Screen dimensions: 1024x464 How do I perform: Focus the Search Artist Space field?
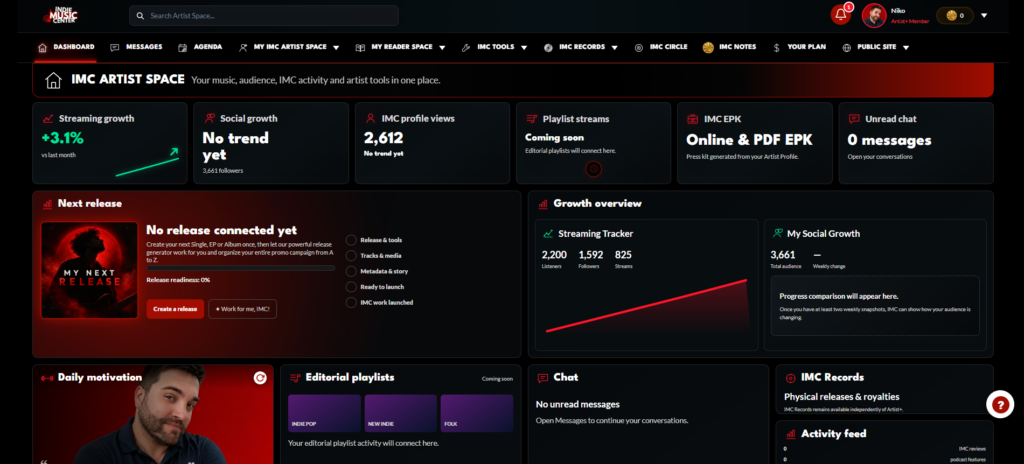tap(264, 15)
